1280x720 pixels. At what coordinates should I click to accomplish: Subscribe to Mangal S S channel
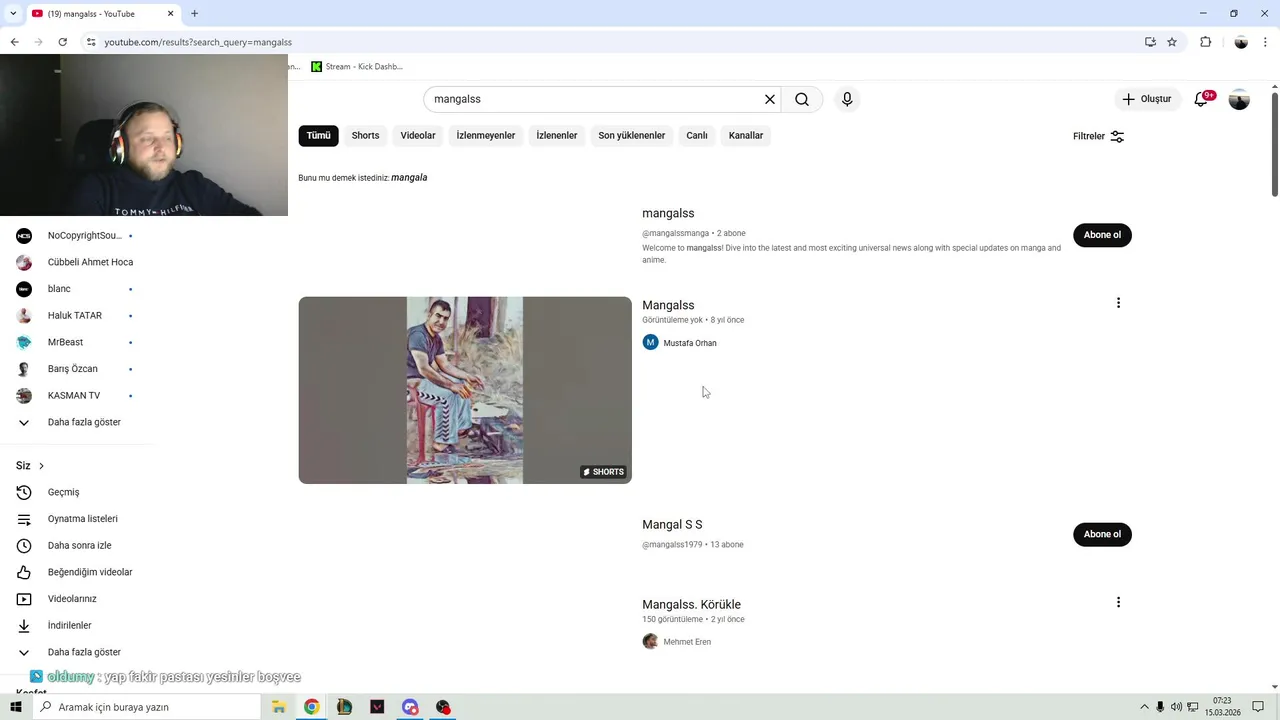point(1102,534)
